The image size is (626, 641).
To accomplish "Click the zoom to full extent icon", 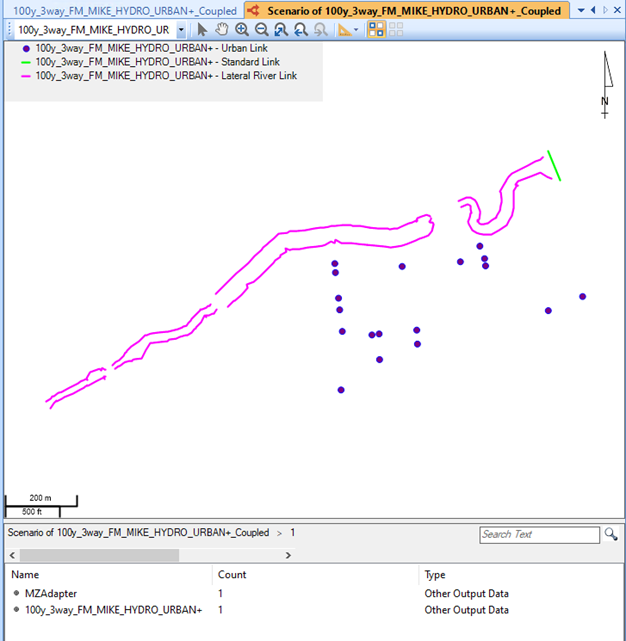I will [x=281, y=29].
